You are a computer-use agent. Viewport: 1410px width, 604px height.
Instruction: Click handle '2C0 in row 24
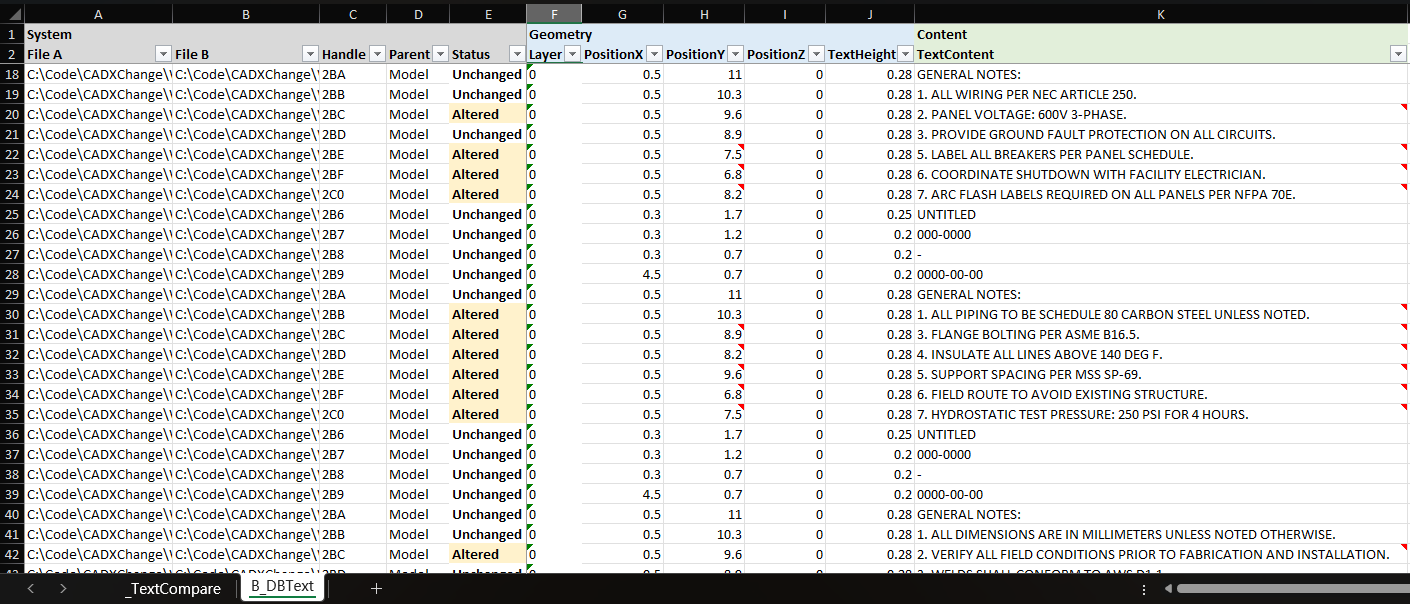coord(353,194)
